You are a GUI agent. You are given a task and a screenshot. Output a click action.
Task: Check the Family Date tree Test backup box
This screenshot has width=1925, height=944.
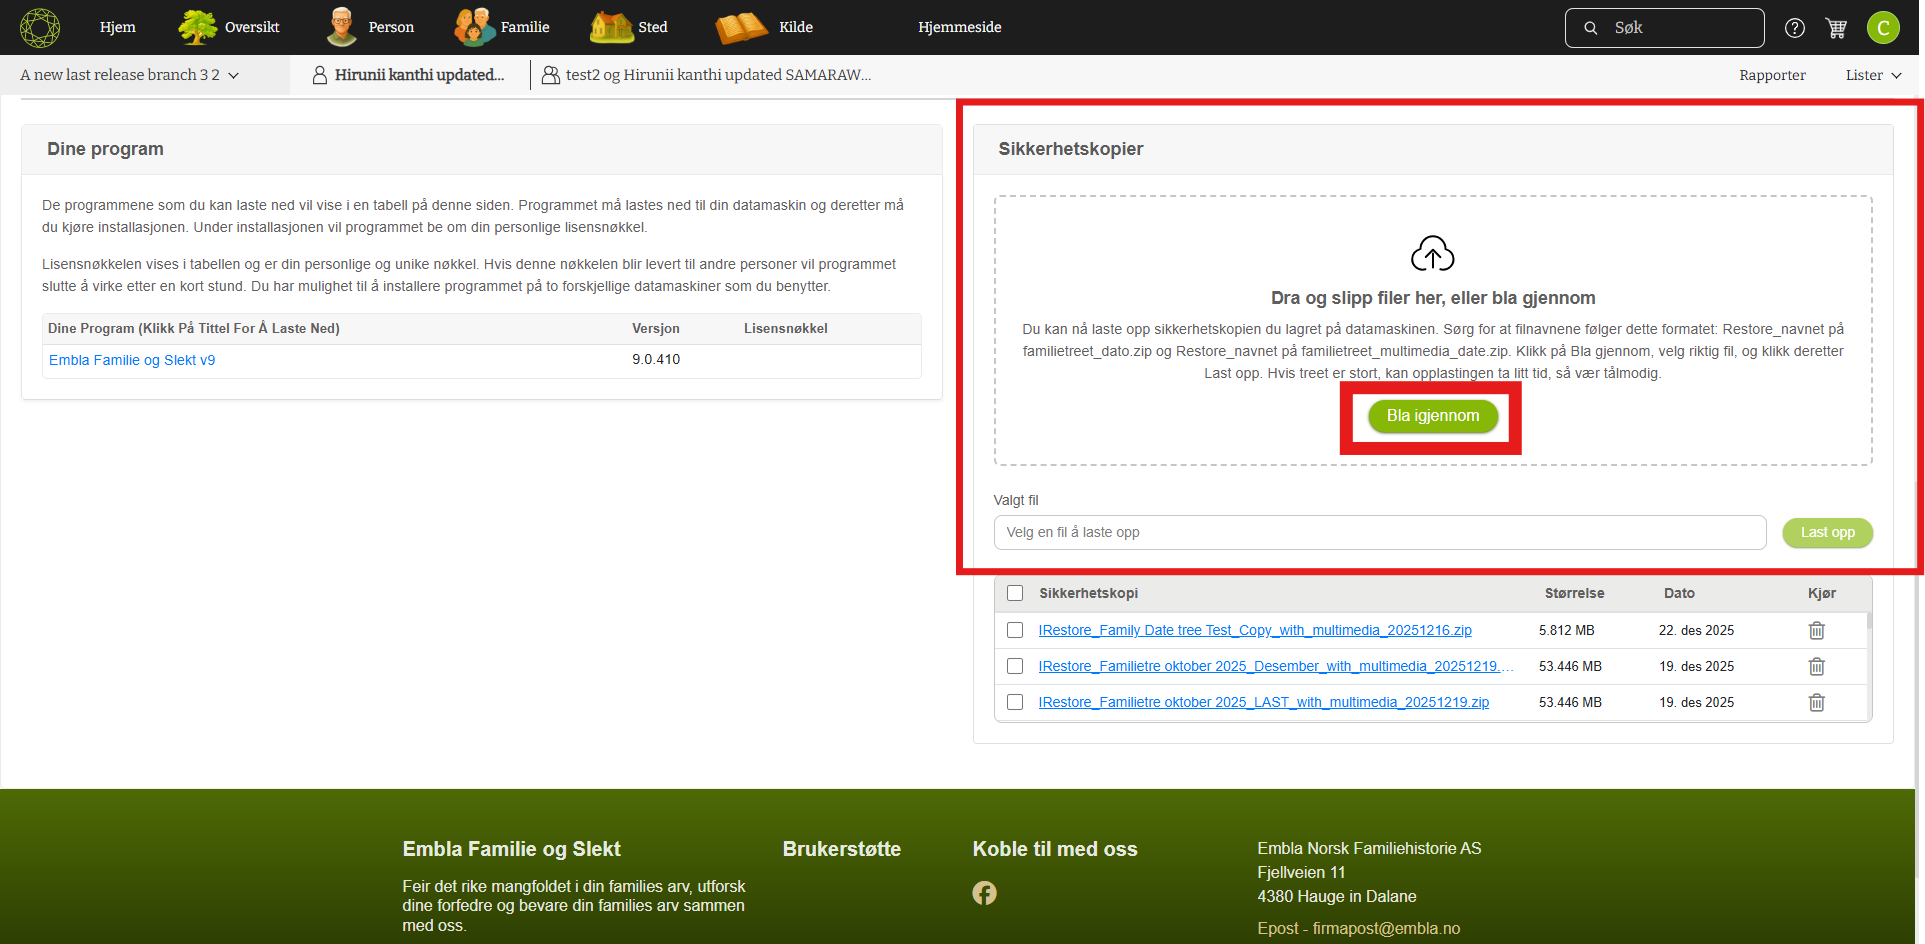point(1015,630)
